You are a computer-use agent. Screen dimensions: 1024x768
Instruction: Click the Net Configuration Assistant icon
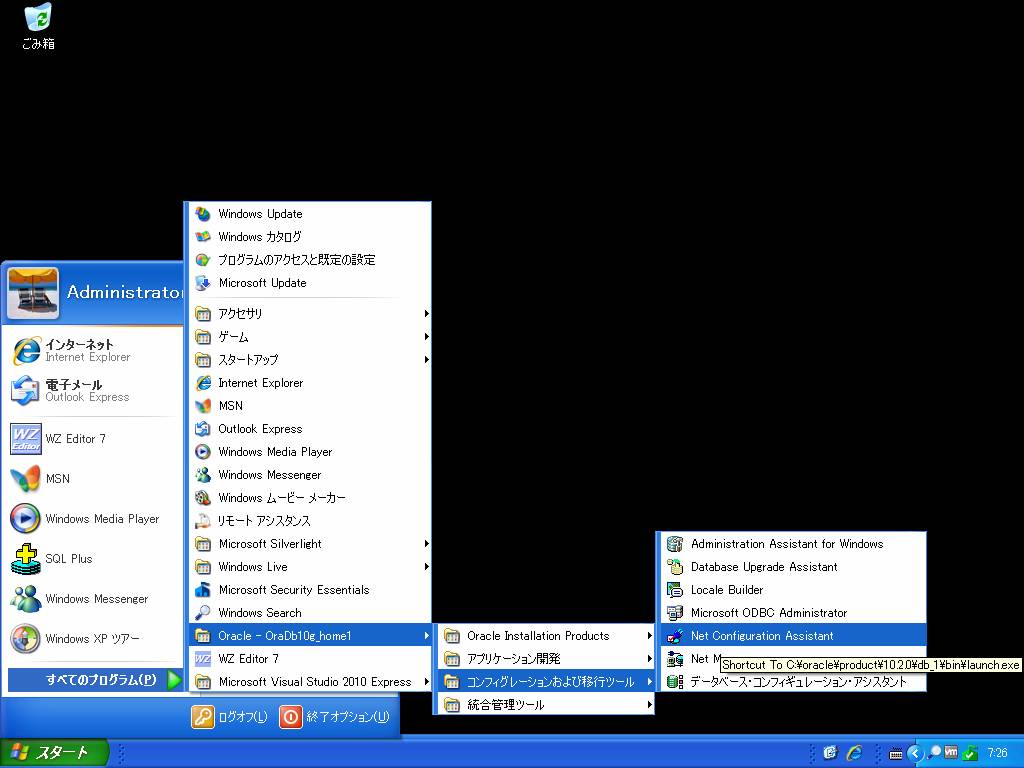pyautogui.click(x=675, y=635)
